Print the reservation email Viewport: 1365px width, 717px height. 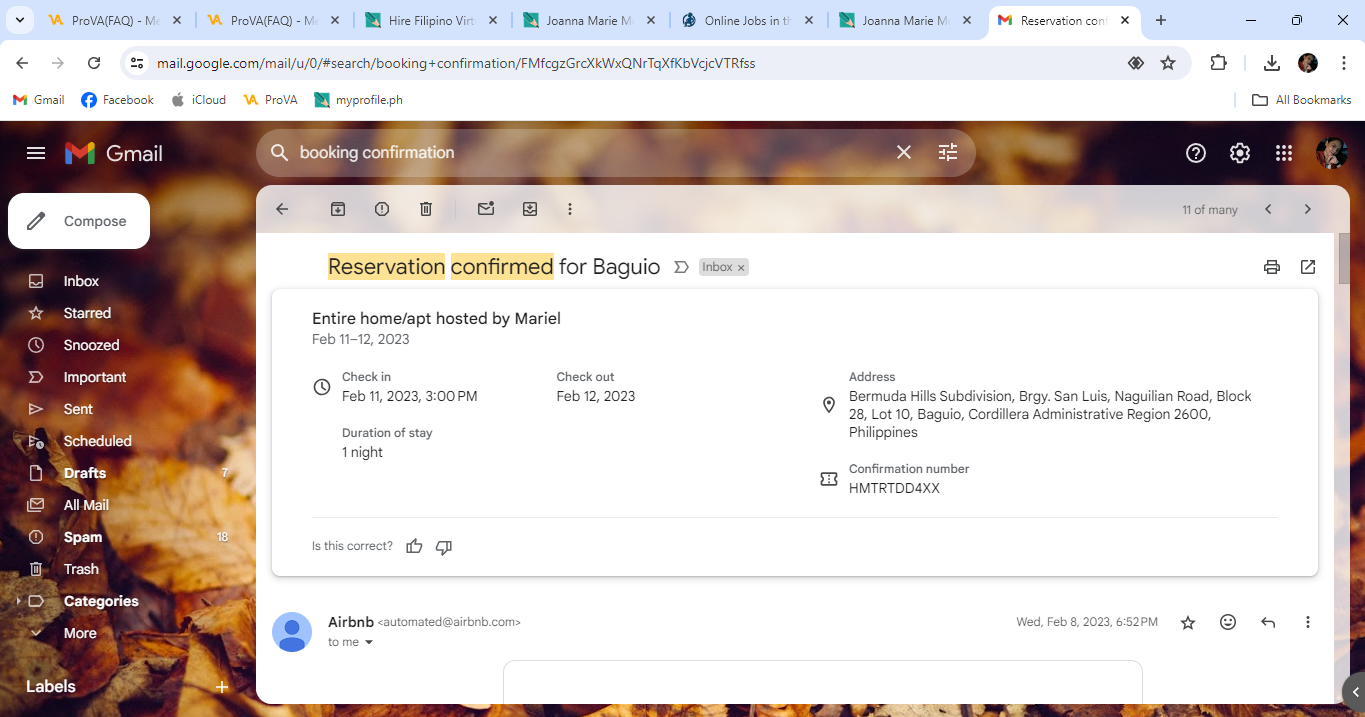[1272, 267]
